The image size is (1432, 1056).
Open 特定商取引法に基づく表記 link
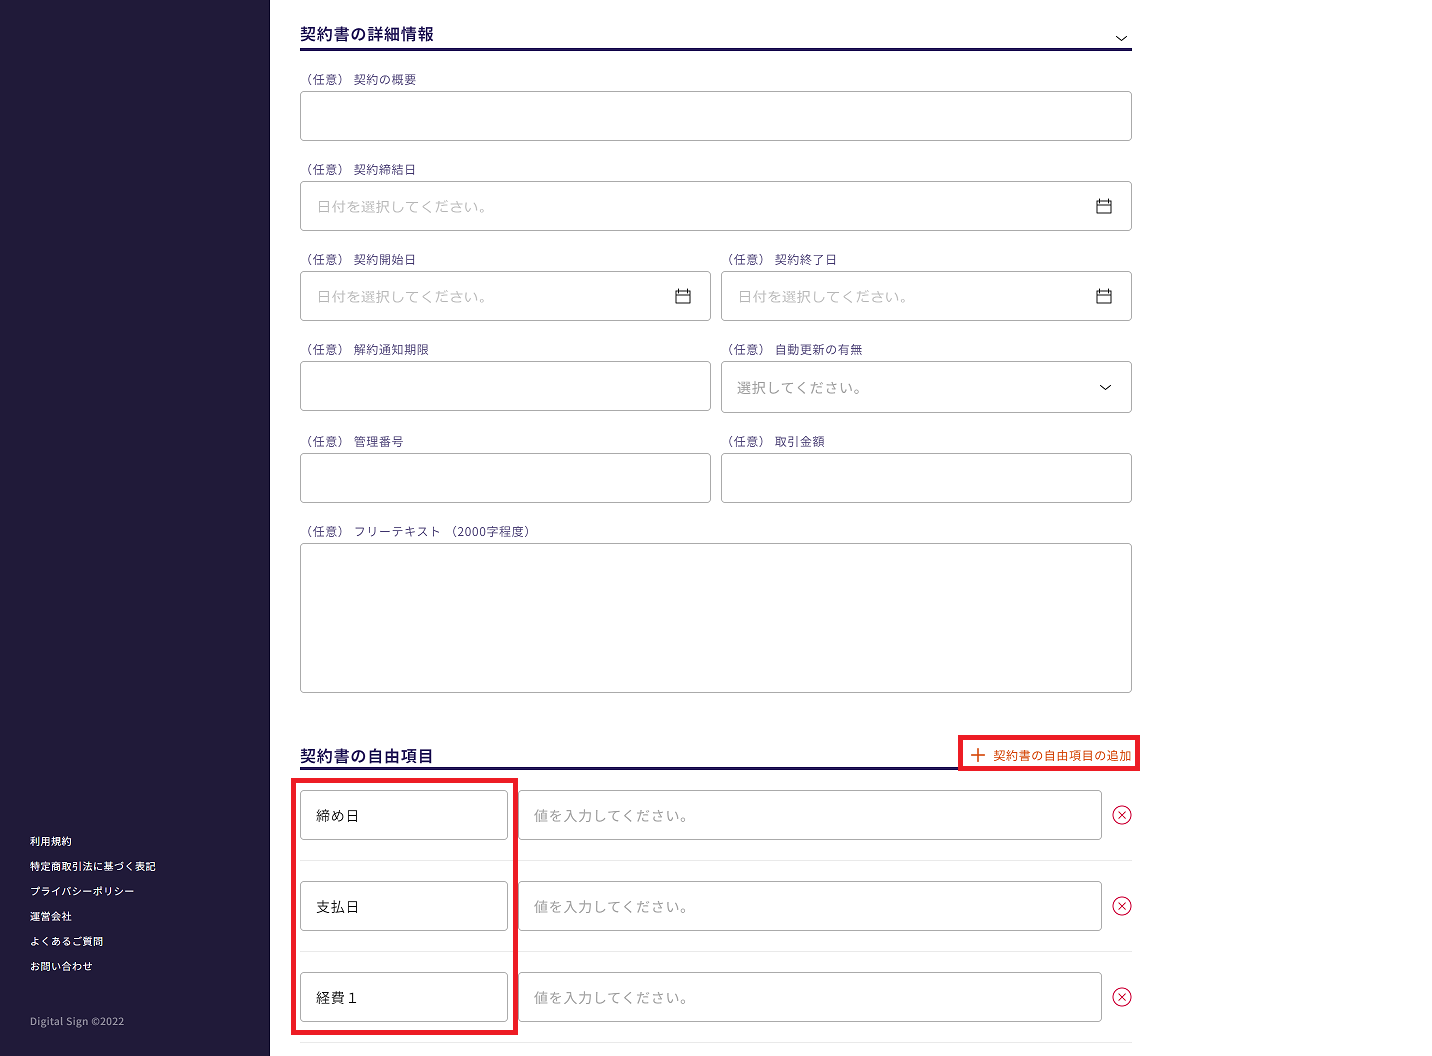93,866
